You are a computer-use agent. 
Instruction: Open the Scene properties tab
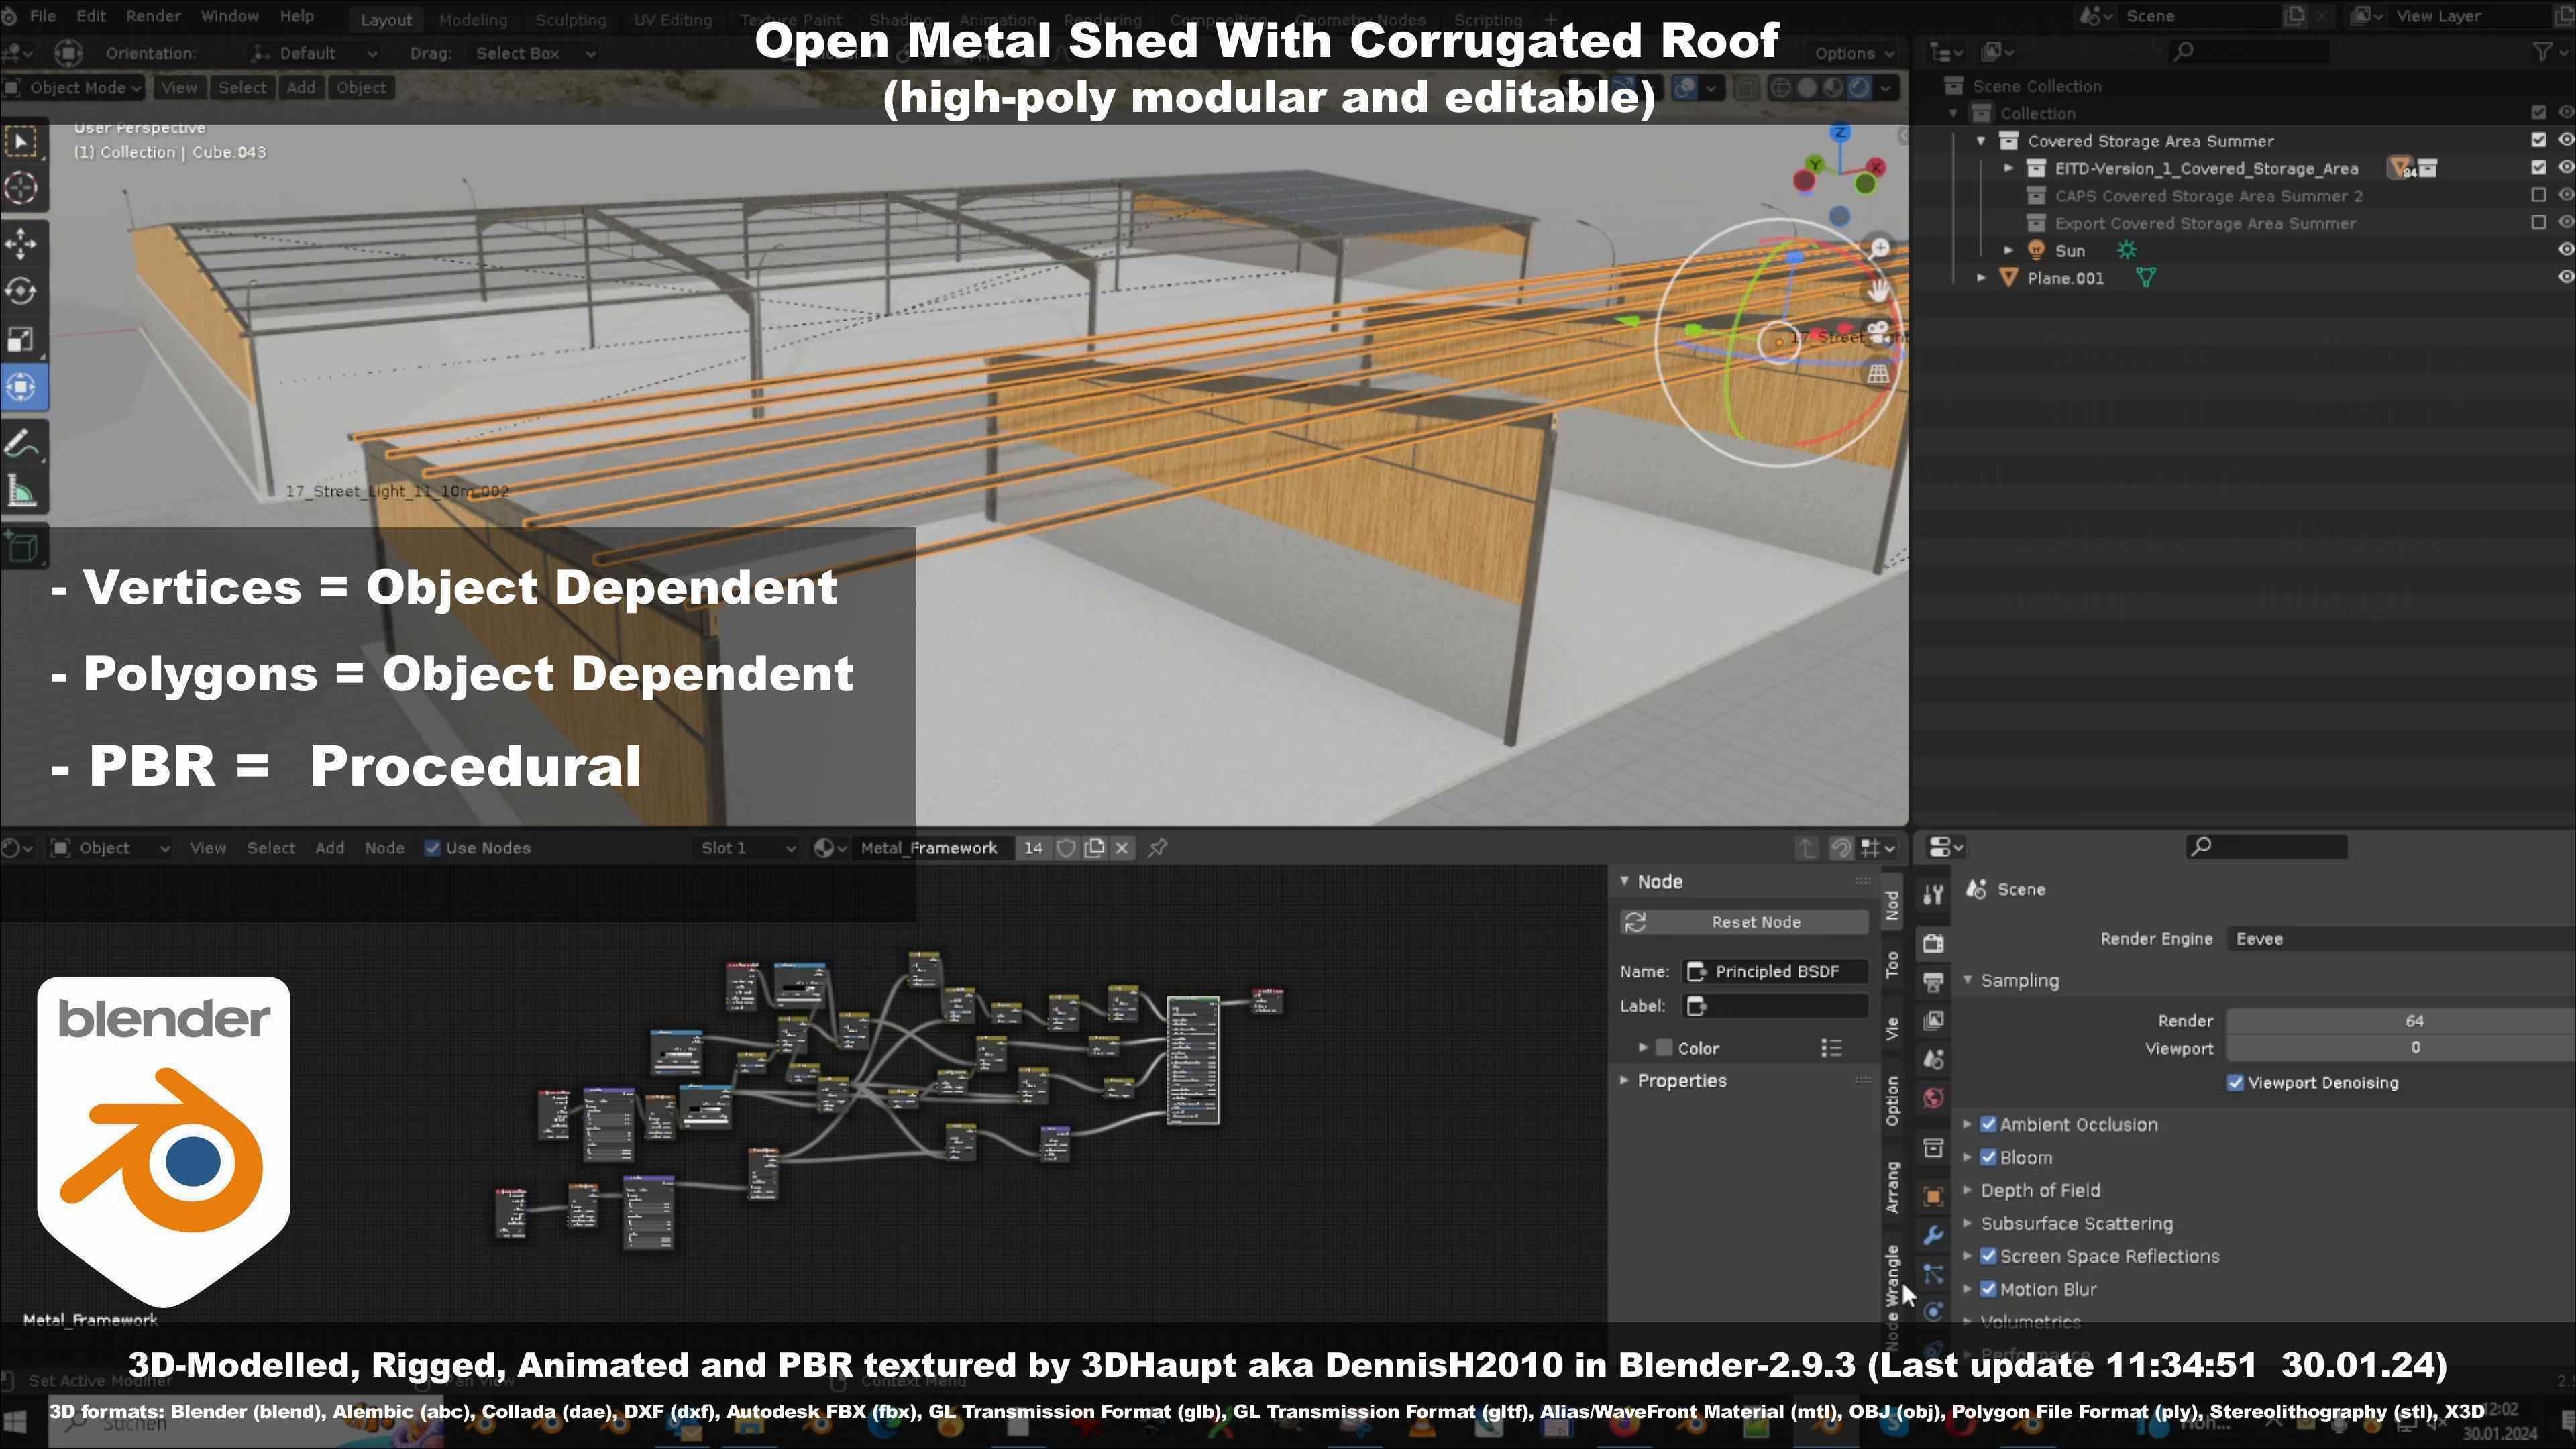tap(1934, 1060)
